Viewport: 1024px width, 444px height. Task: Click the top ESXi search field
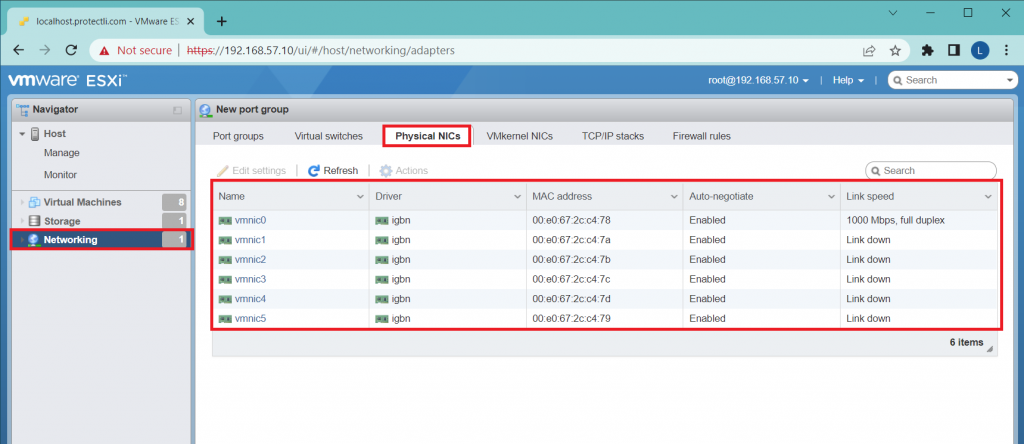click(x=952, y=80)
